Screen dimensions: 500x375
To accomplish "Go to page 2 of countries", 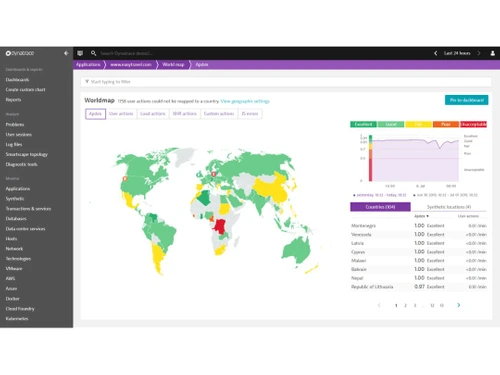I will tap(405, 305).
